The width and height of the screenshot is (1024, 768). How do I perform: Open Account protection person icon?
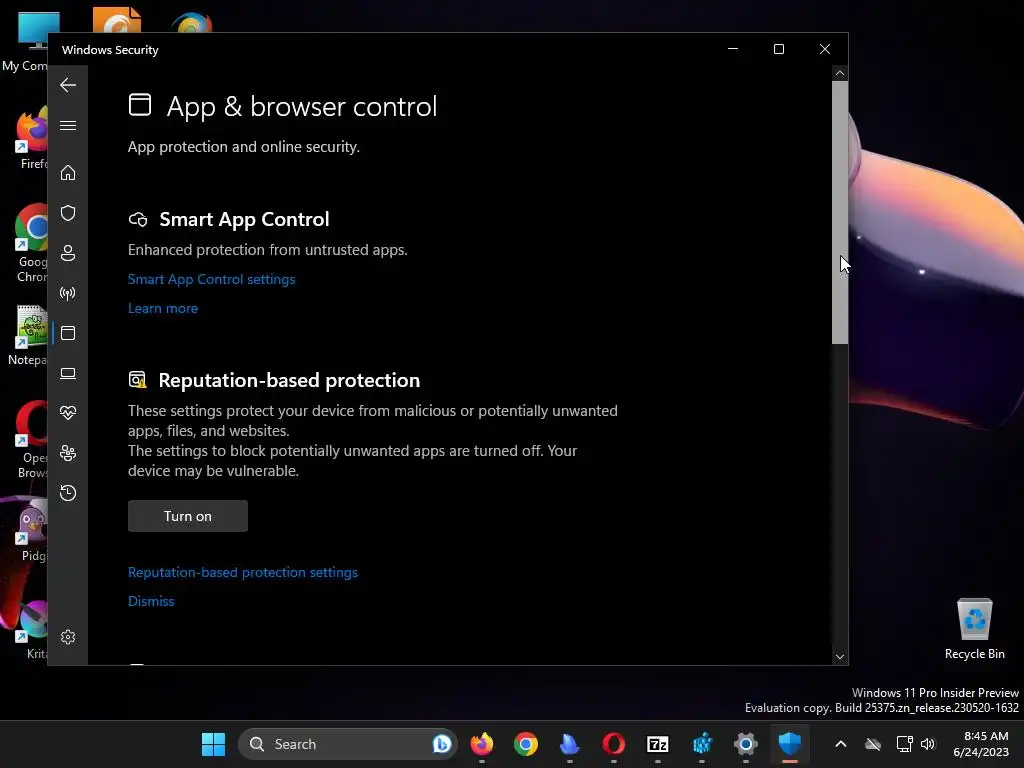[x=68, y=253]
